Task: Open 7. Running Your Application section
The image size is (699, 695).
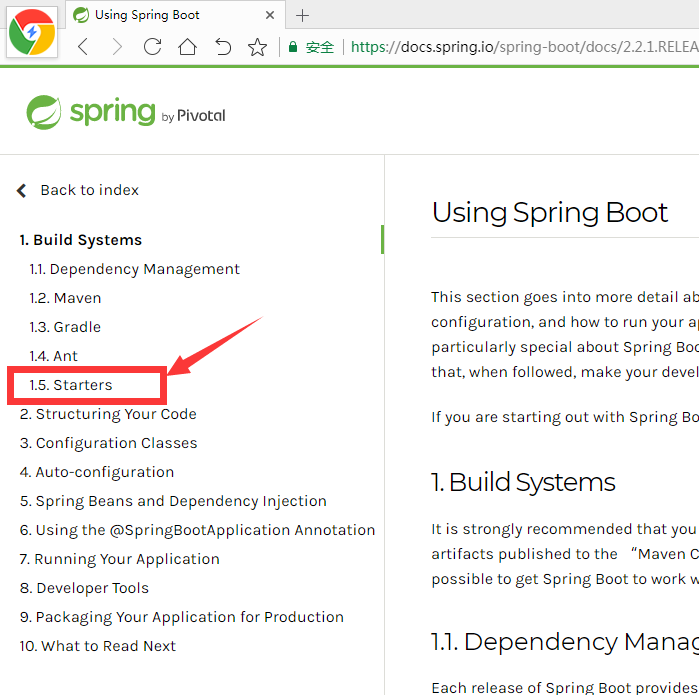Action: click(x=119, y=559)
